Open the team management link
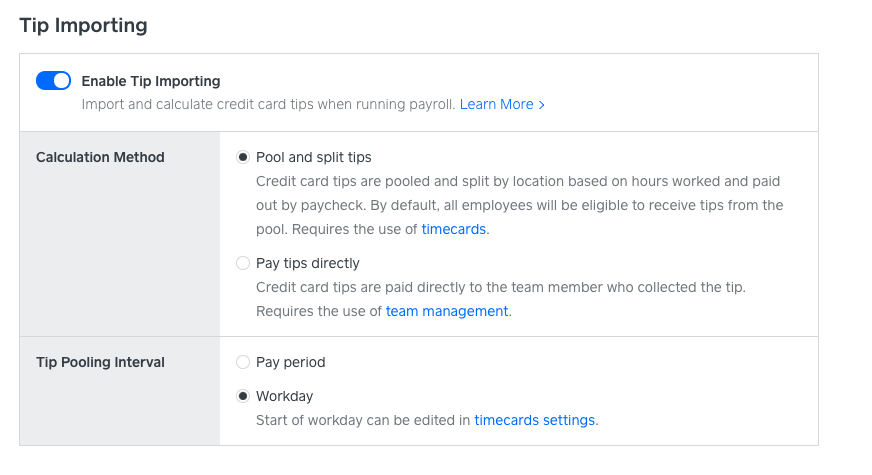This screenshot has width=872, height=475. pyautogui.click(x=447, y=311)
